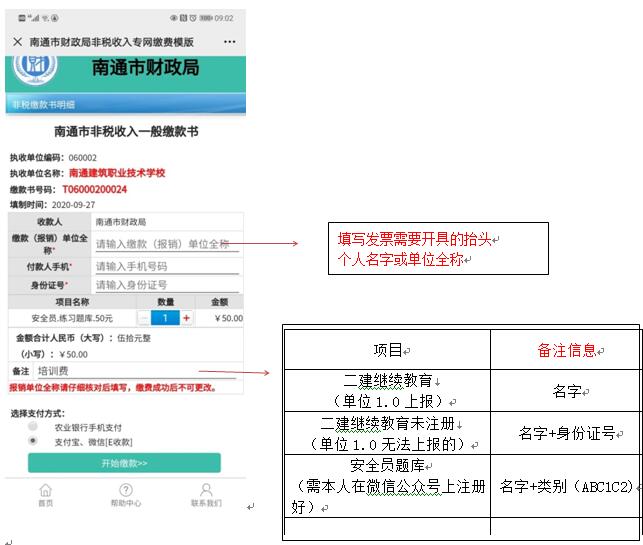Increase quantity with the red plus button
The height and width of the screenshot is (545, 643).
point(186,318)
